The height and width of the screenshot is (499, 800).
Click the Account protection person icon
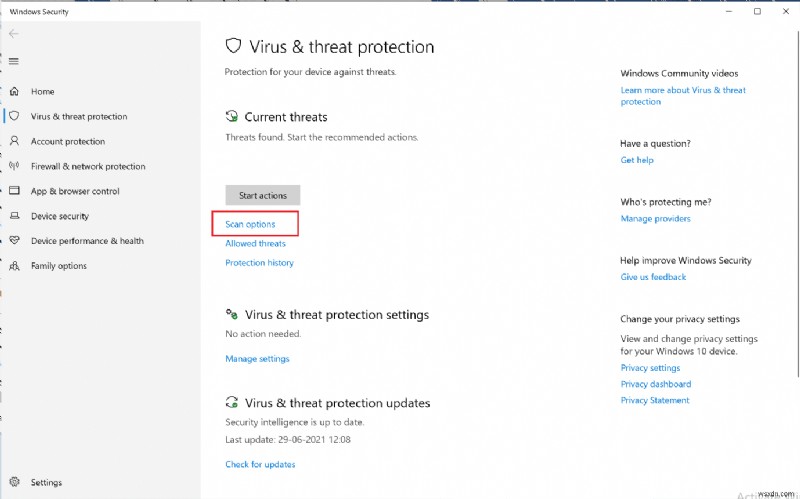coord(14,141)
